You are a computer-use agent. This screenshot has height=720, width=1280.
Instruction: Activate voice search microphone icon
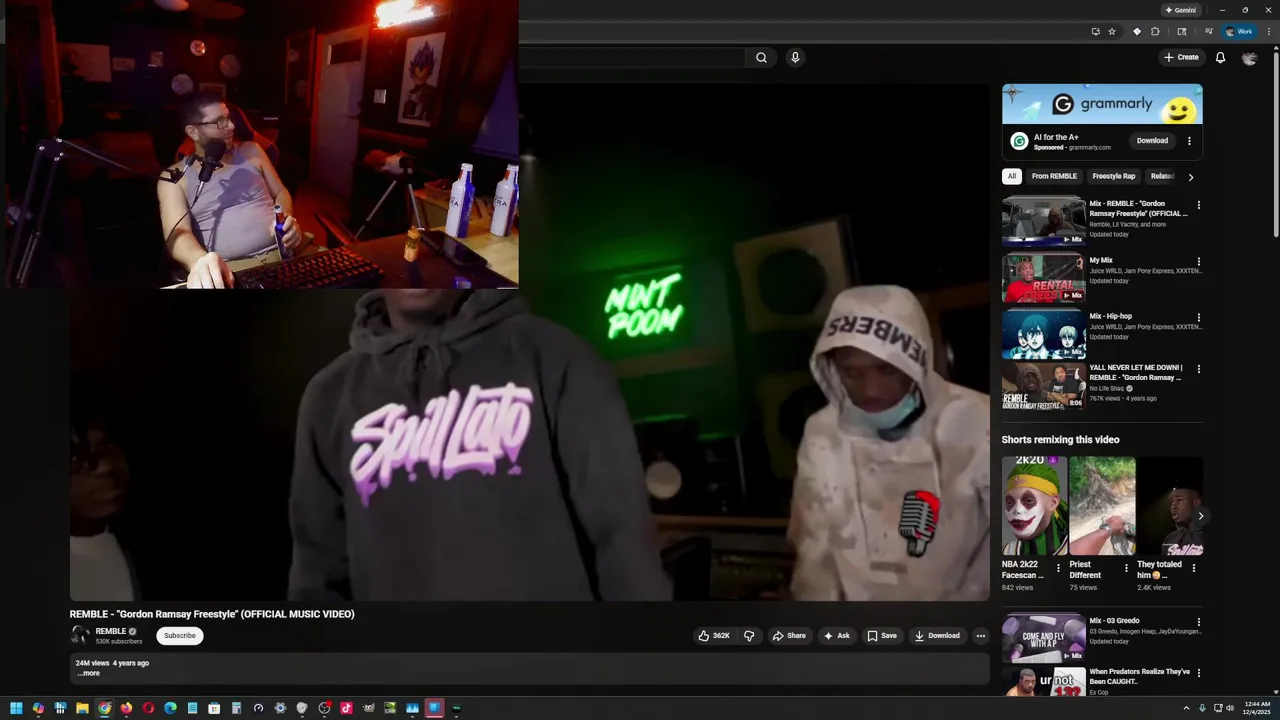coord(795,58)
